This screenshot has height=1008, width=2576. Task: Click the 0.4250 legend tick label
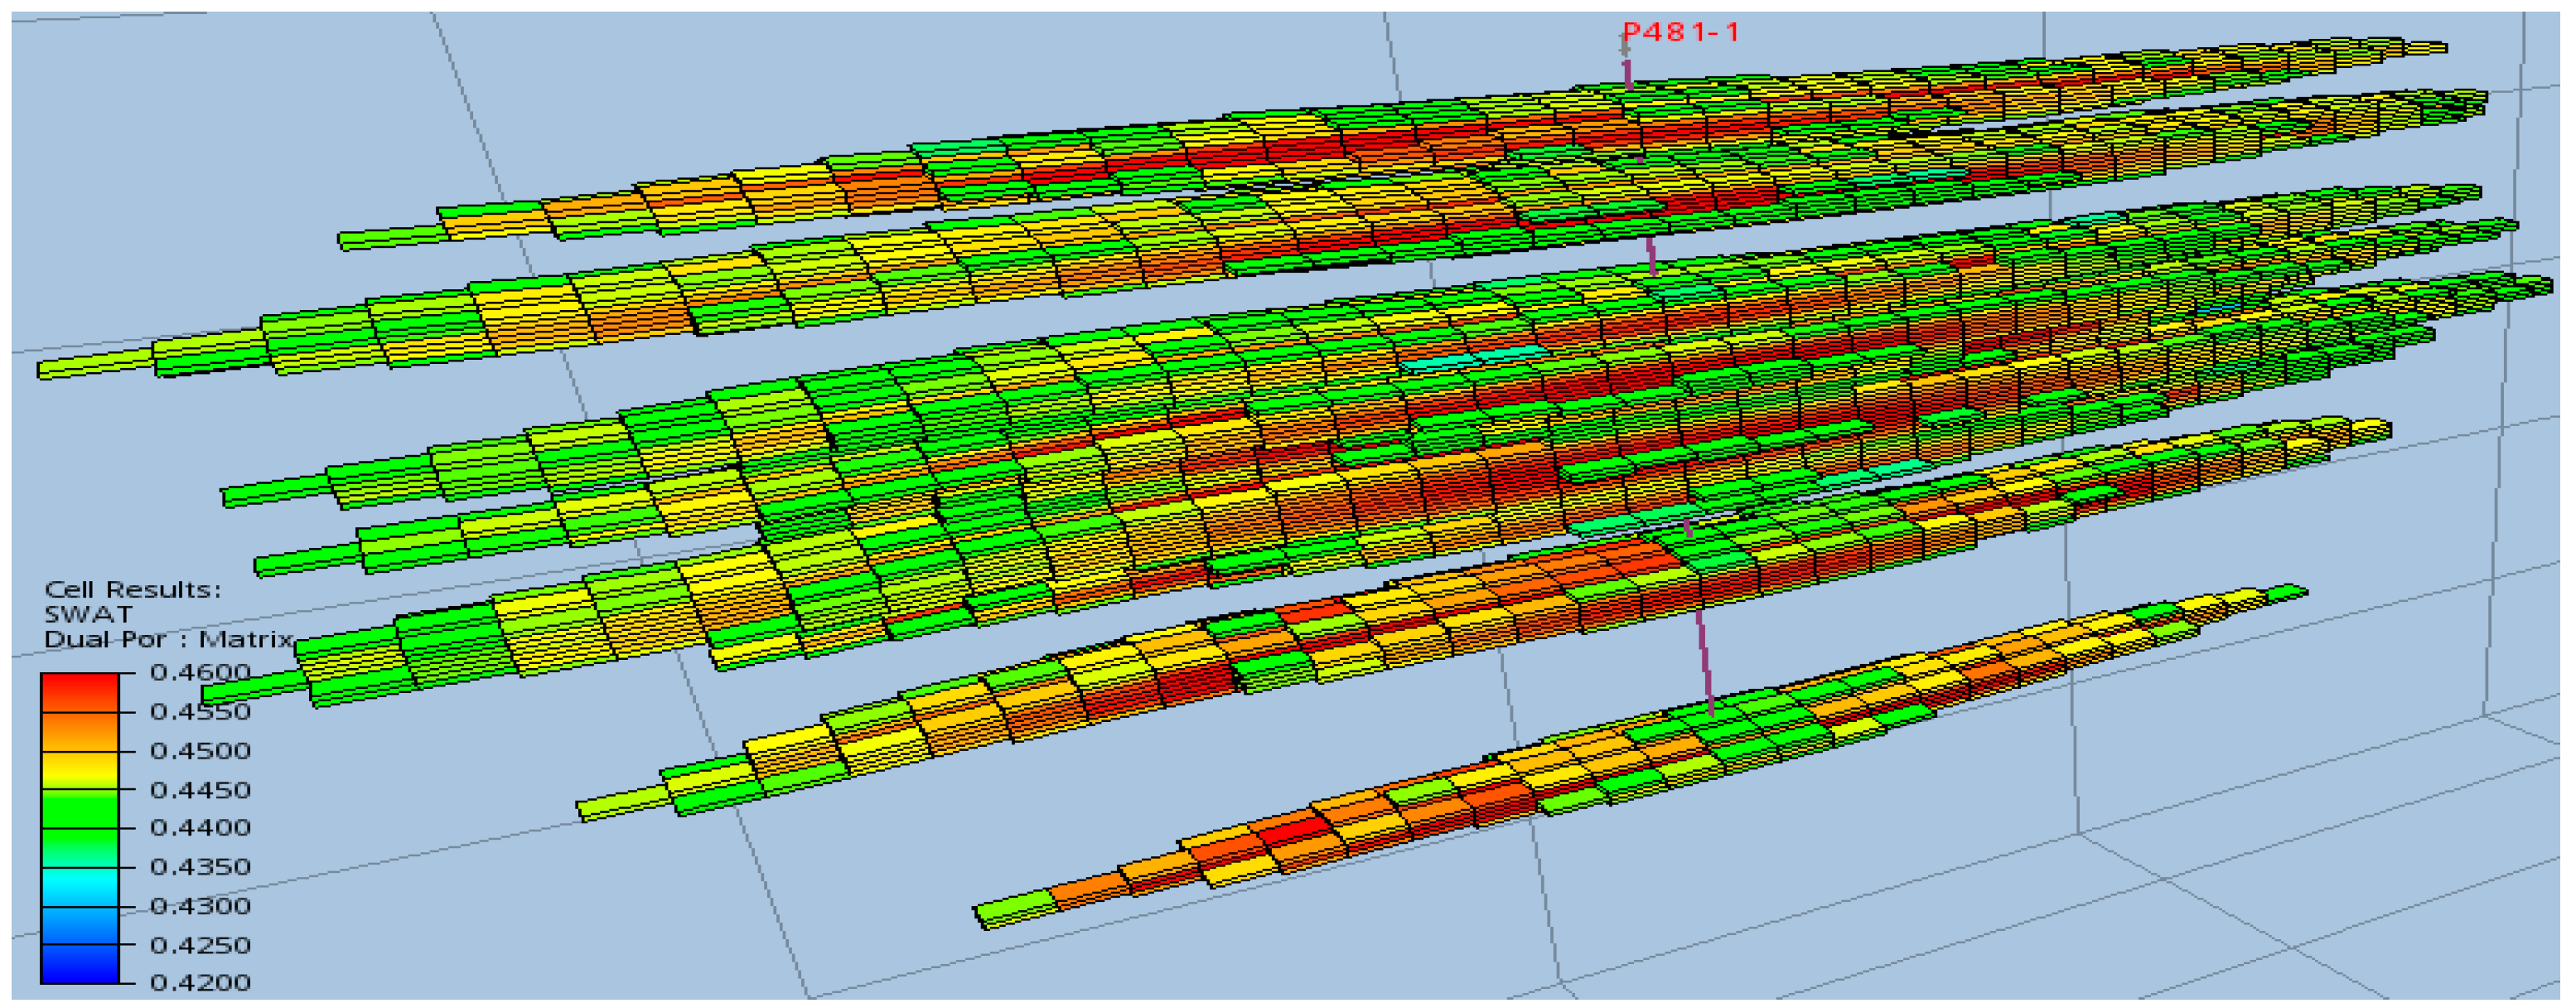(200, 946)
